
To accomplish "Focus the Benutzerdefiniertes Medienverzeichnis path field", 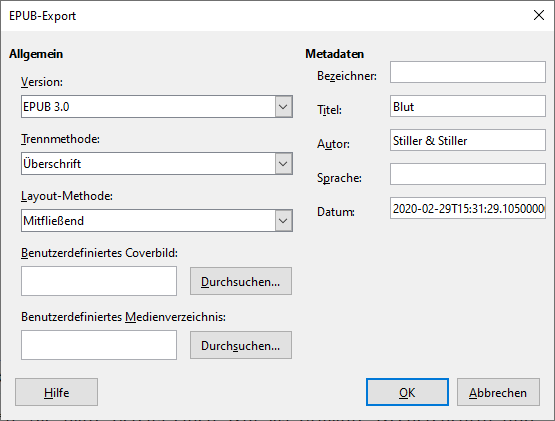I will (99, 345).
